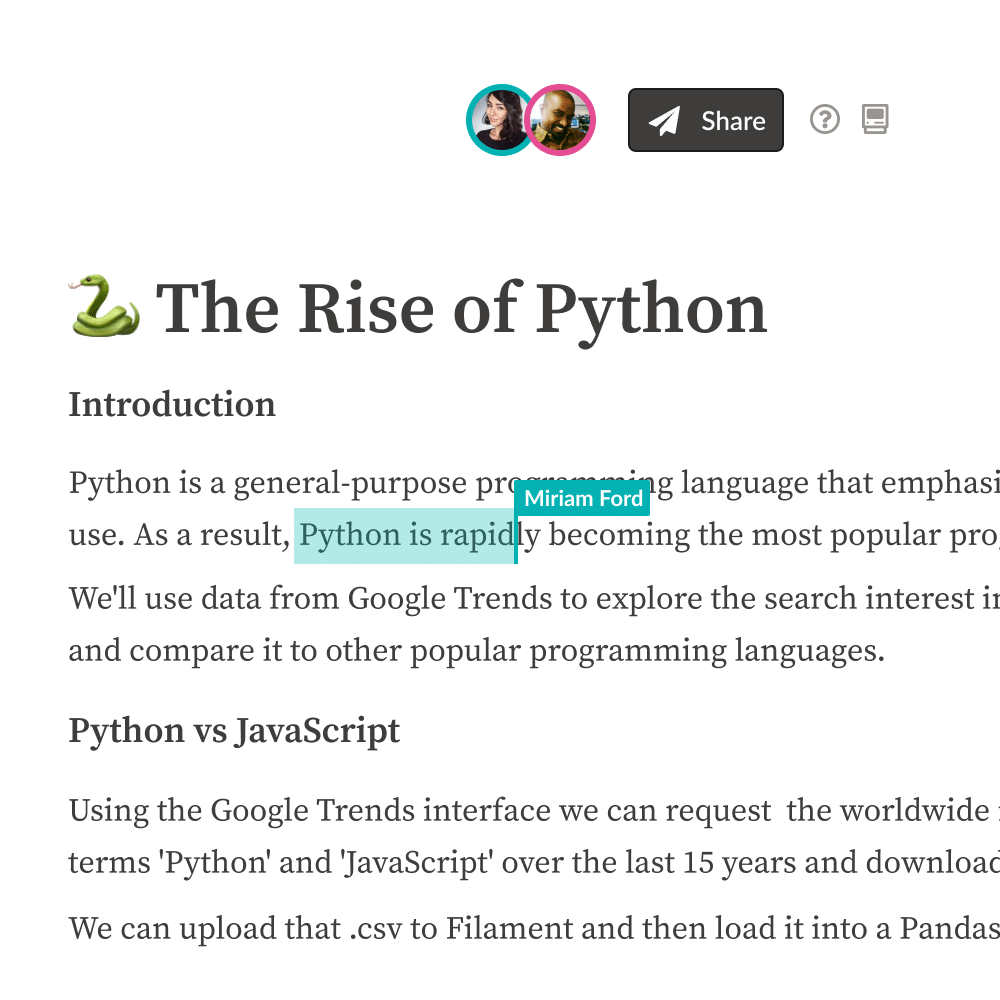This screenshot has width=1000, height=1000.
Task: Click the 'Python vs JavaScript' heading
Action: [x=233, y=731]
